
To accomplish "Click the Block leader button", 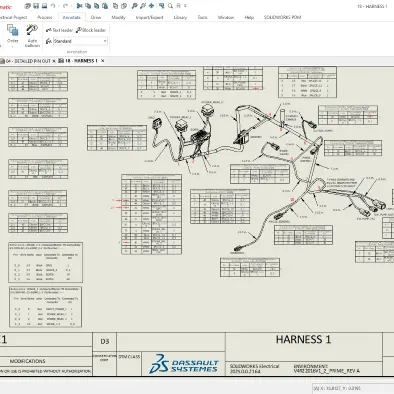I will 91,30.
